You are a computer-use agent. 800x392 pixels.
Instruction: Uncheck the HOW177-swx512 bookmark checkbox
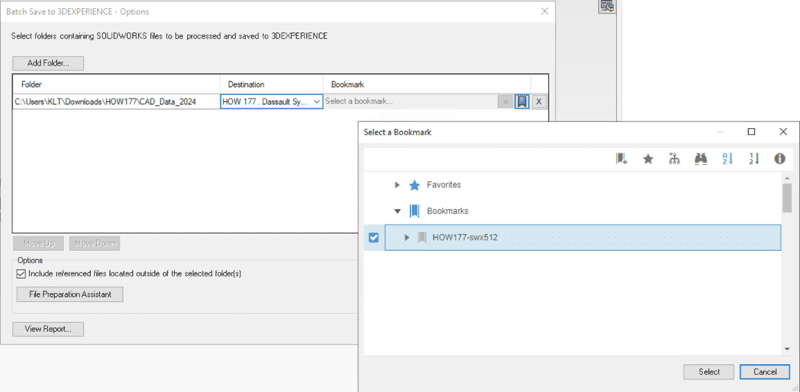click(373, 237)
